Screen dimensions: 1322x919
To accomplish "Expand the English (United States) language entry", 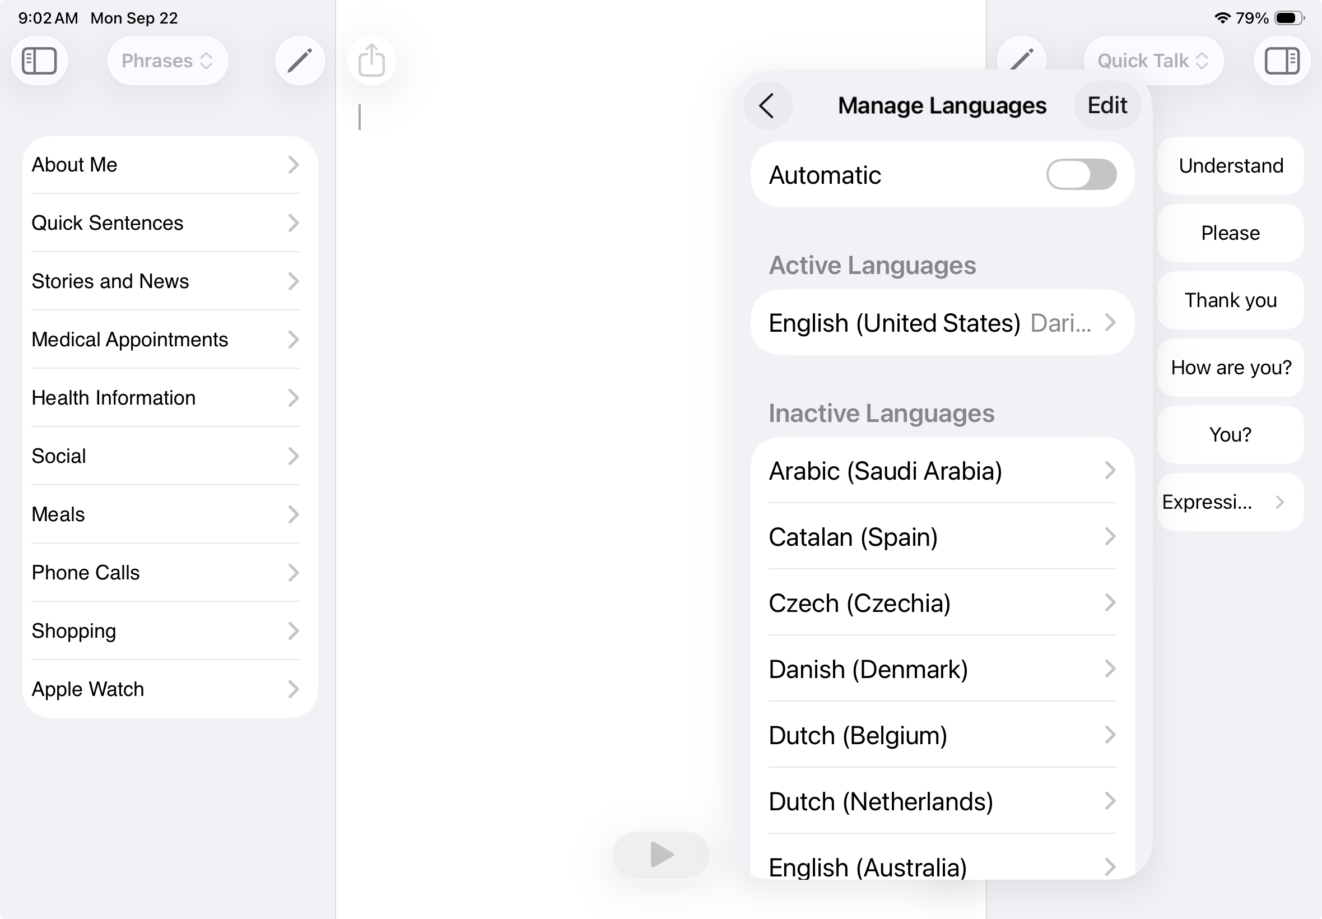I will click(941, 322).
